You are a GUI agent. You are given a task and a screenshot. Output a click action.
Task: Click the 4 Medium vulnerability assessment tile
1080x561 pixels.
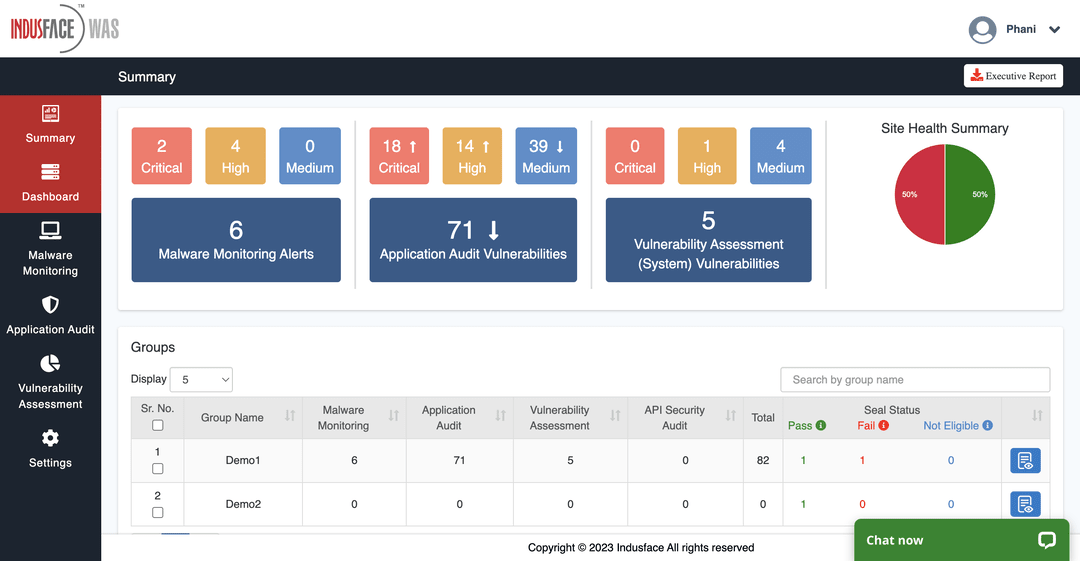tap(780, 156)
